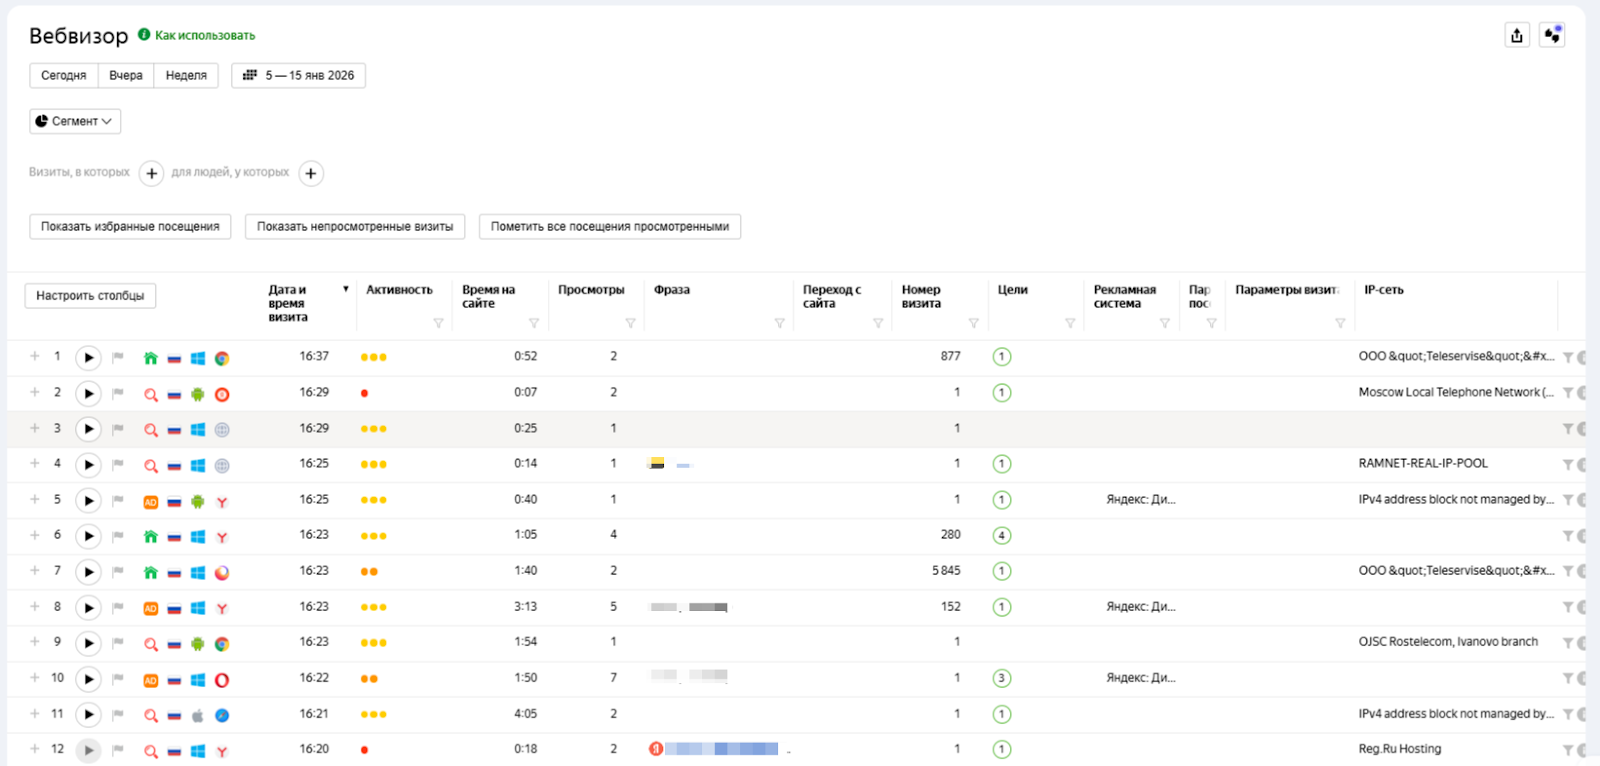1600x766 pixels.
Task: Add a visit condition with plus button
Action: (x=151, y=173)
